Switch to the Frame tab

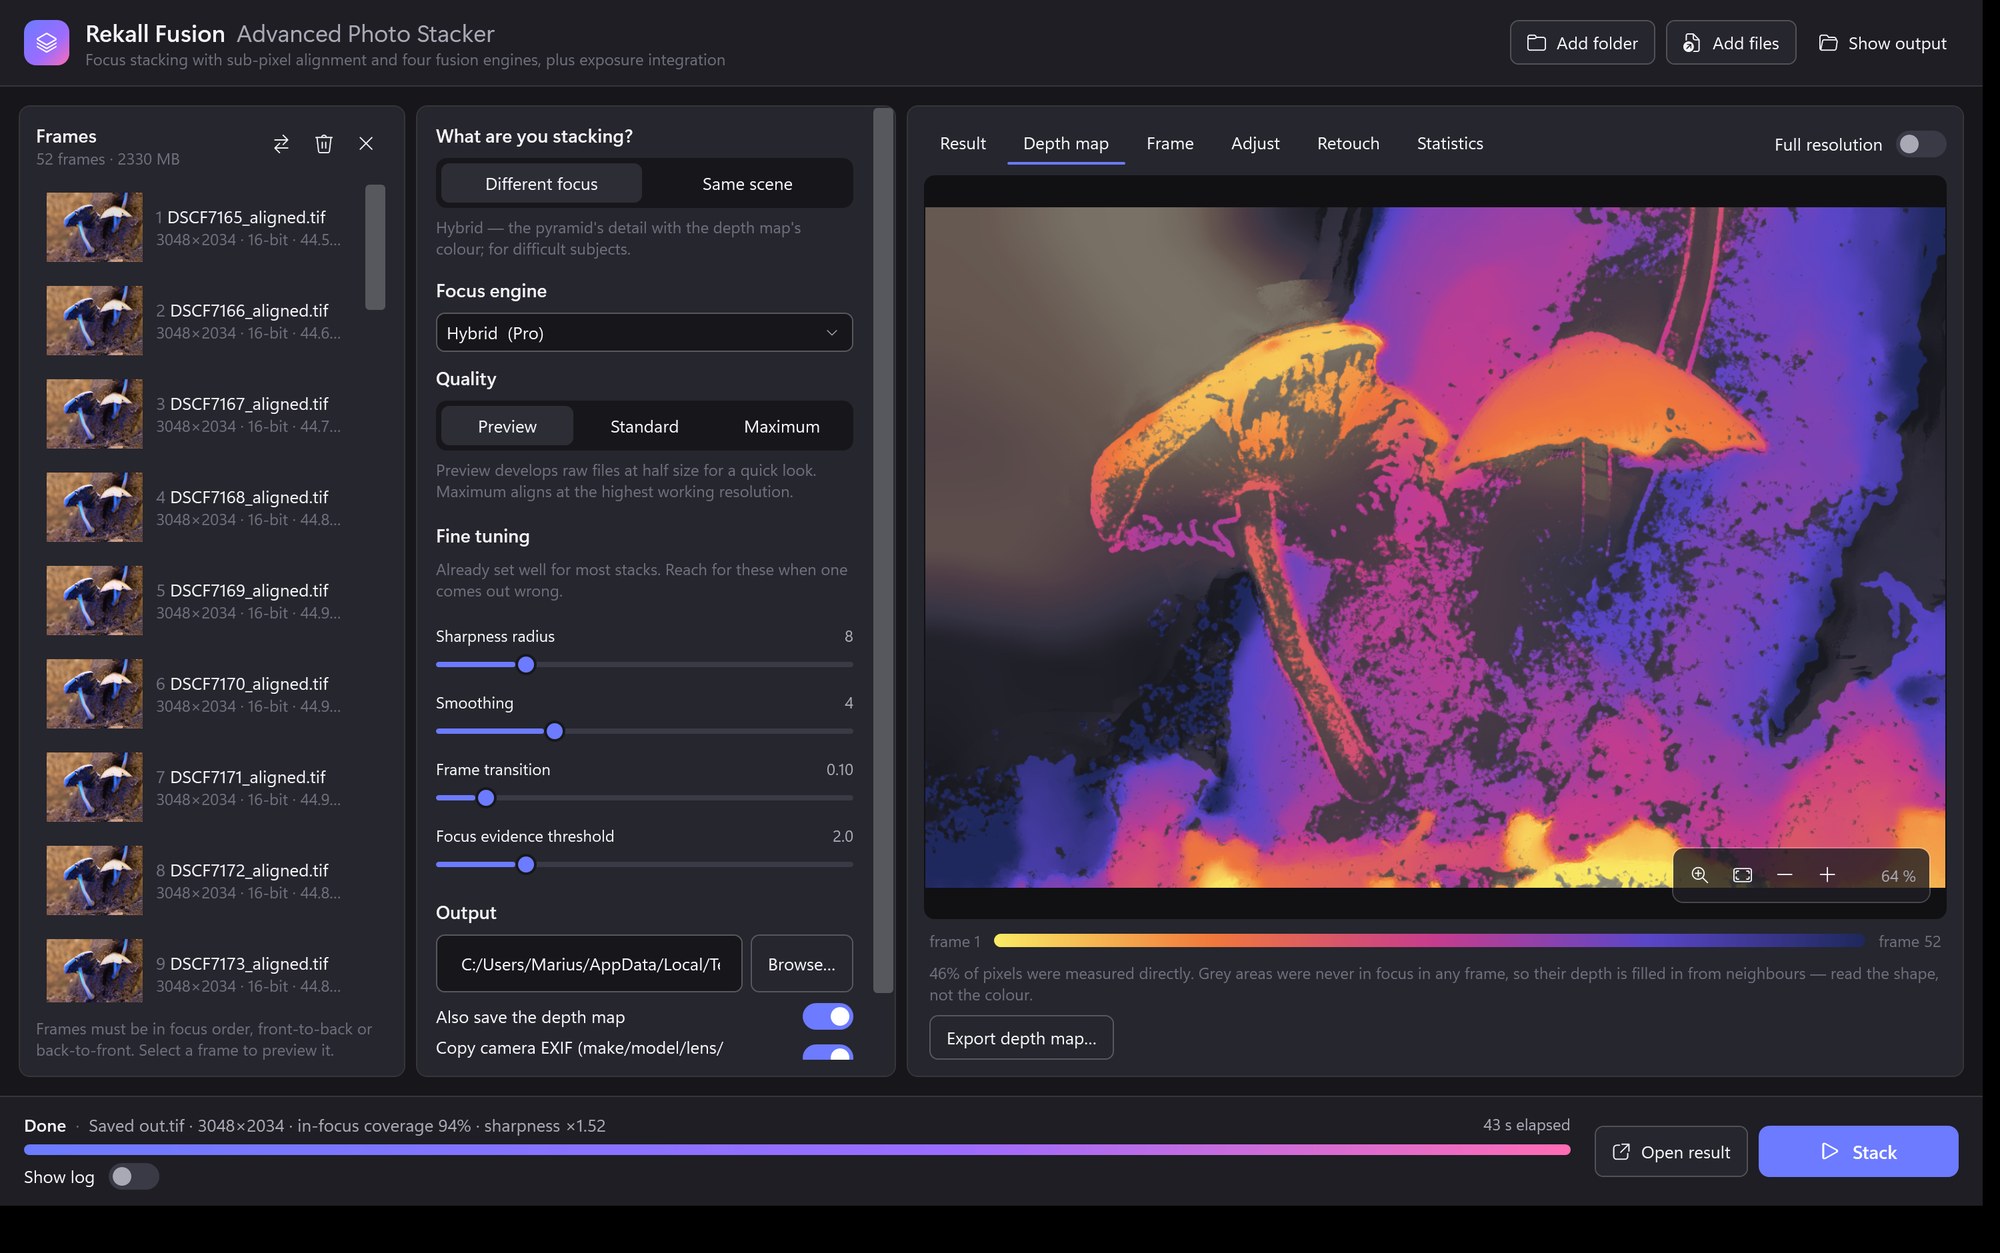1170,144
